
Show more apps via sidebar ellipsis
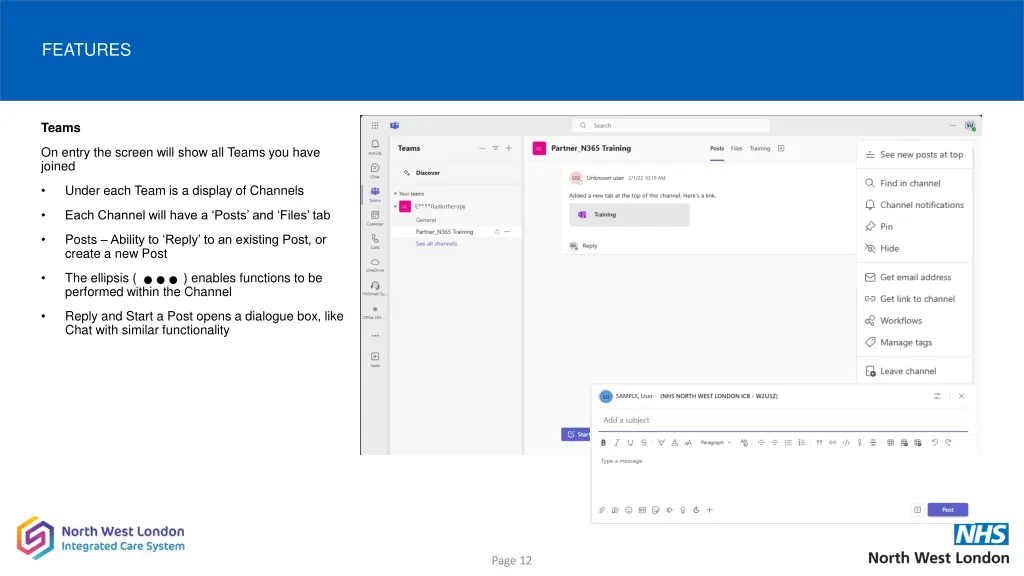375,336
